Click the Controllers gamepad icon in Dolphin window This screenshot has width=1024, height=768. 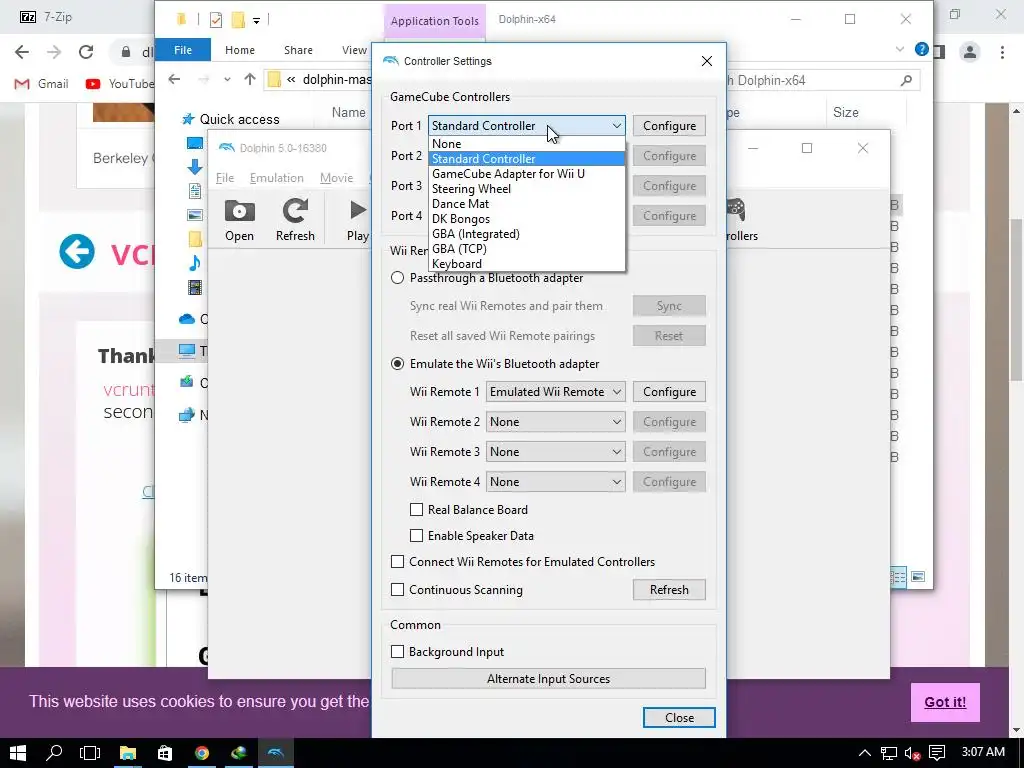tap(736, 210)
